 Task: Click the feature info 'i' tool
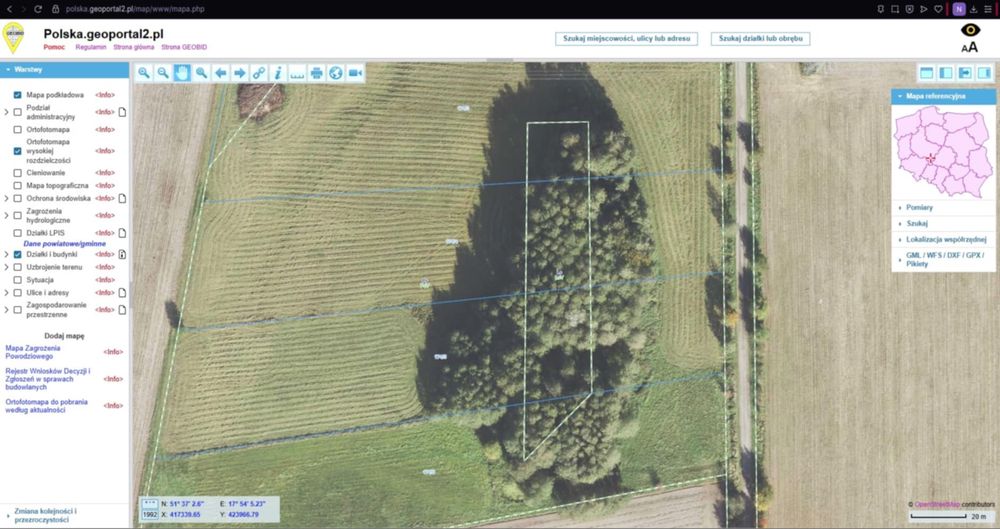pos(278,73)
